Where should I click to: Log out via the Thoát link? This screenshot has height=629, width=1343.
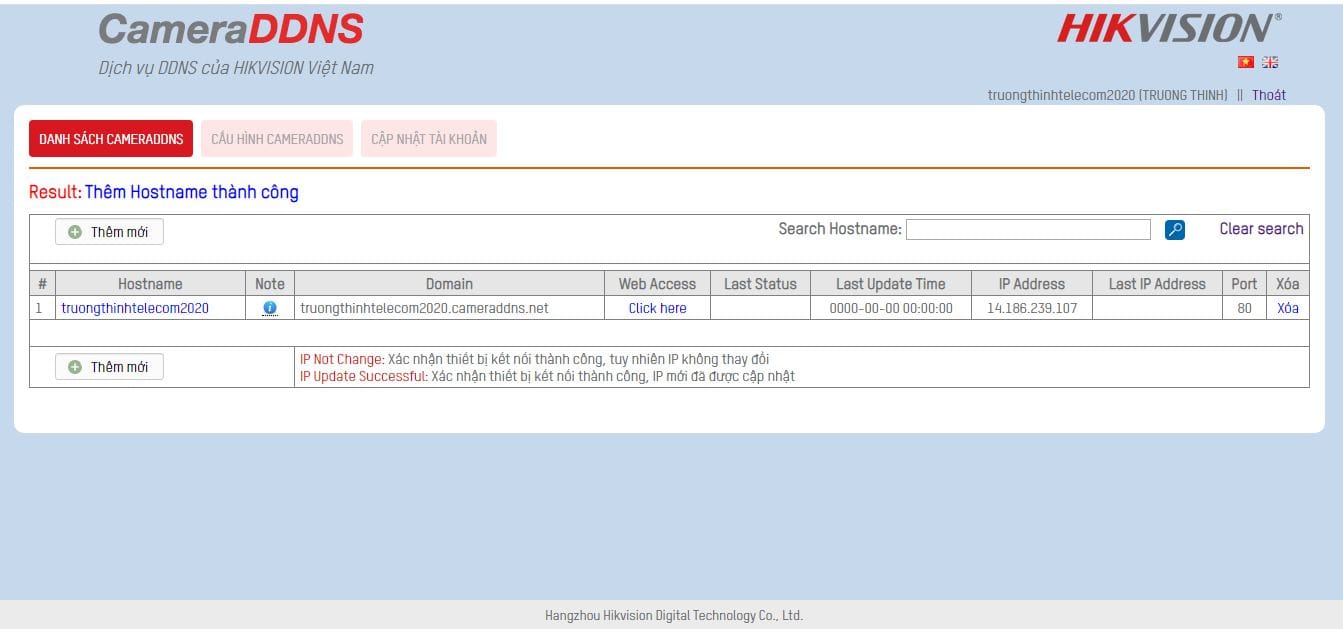(1268, 95)
